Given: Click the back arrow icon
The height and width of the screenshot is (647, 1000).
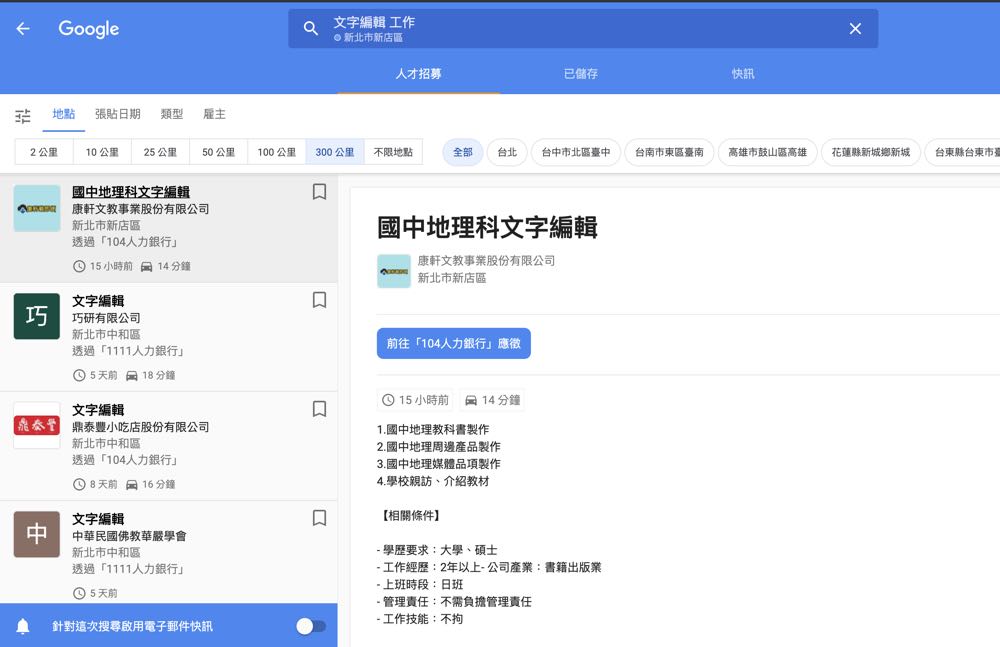Looking at the screenshot, I should [23, 29].
